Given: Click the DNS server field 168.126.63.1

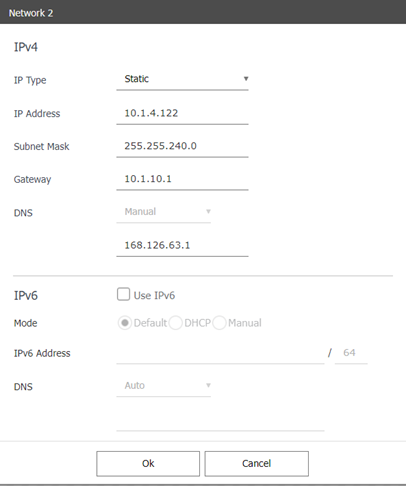Looking at the screenshot, I should tap(182, 246).
